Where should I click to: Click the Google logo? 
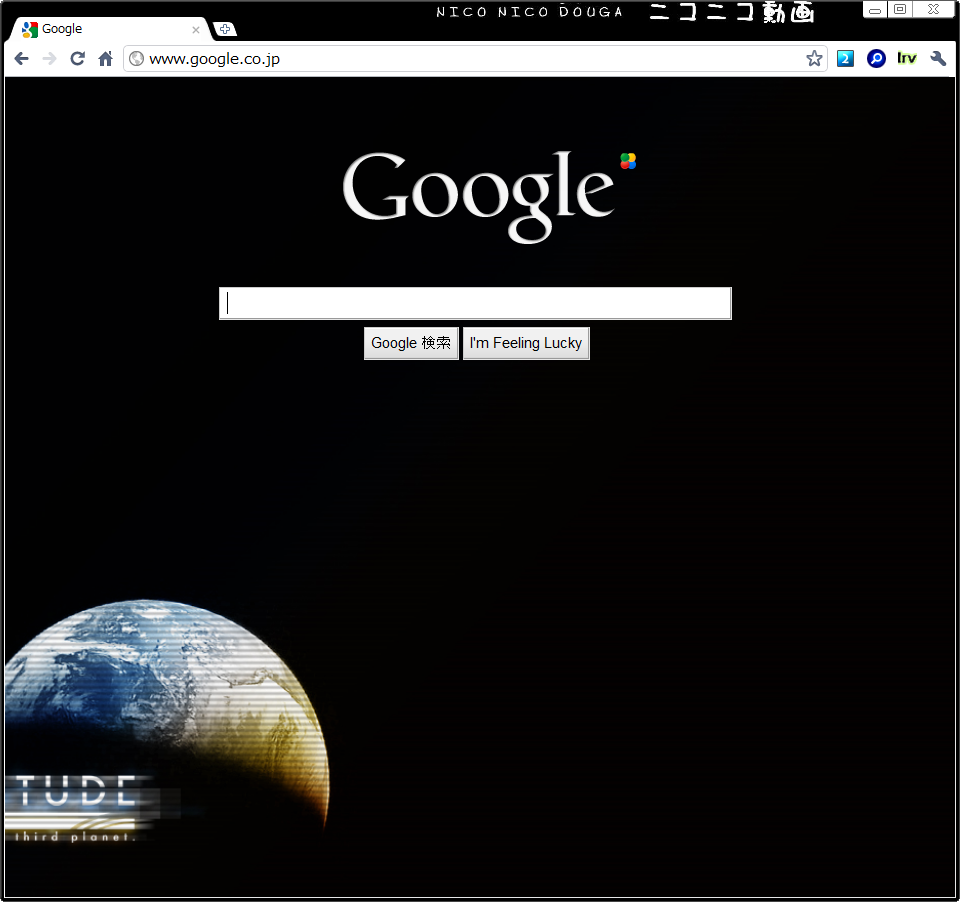click(x=489, y=196)
